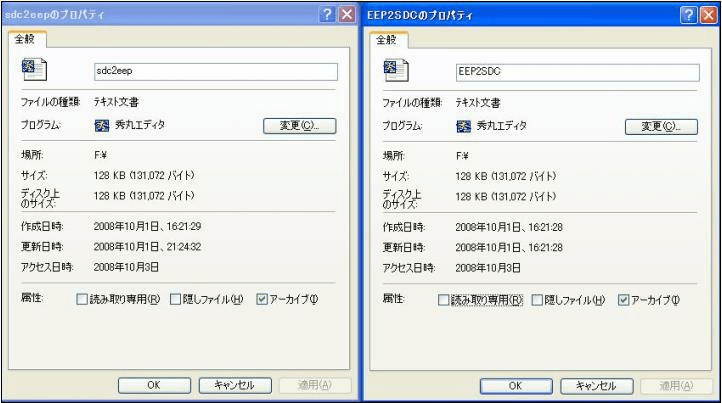722x403 pixels.
Task: Click the sdc2eep file name field
Action: [x=216, y=71]
